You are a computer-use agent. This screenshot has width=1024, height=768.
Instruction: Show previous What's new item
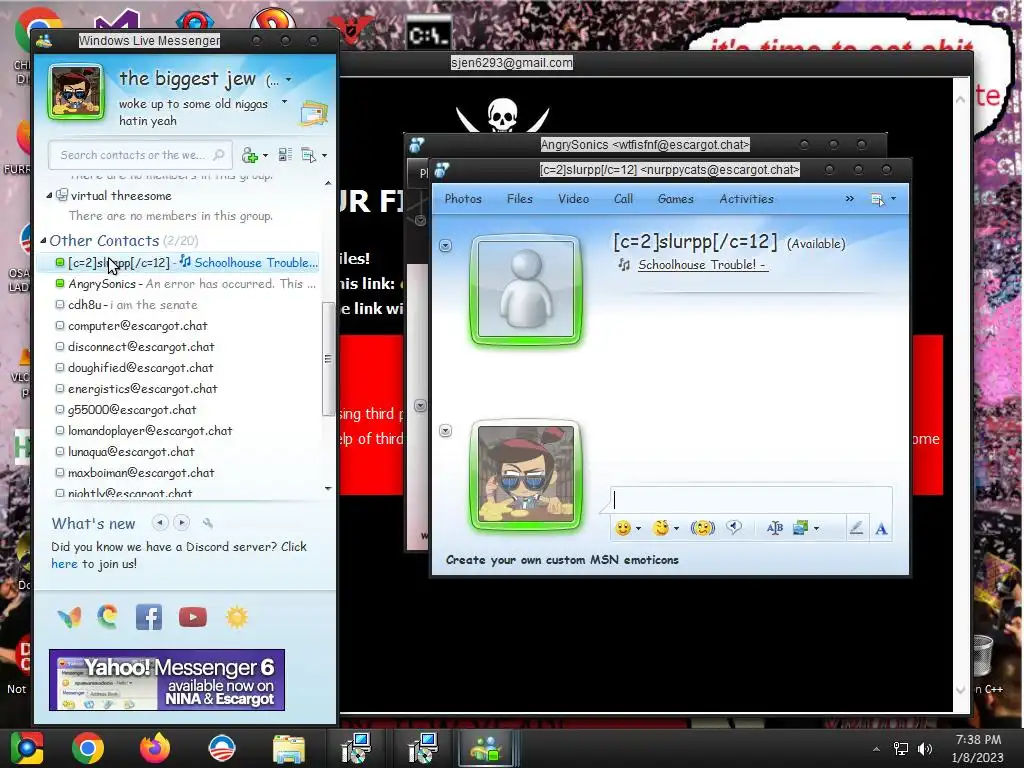(160, 522)
